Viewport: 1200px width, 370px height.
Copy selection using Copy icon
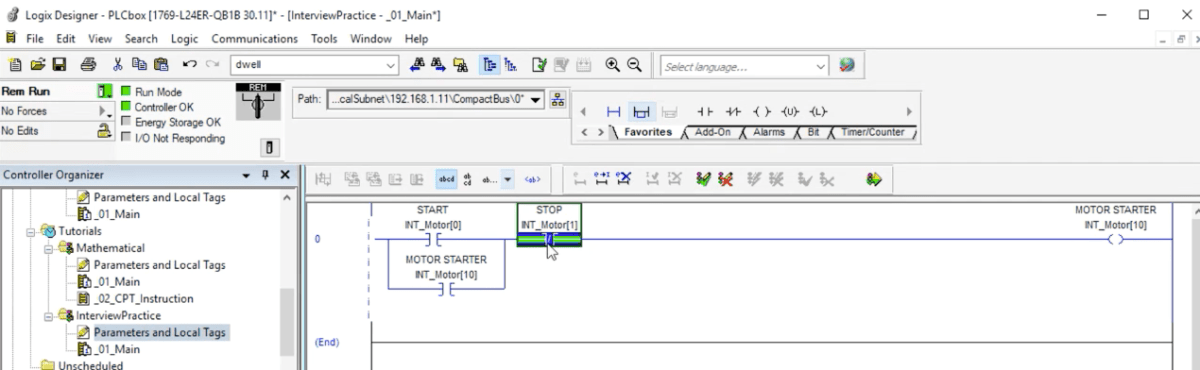click(x=139, y=65)
